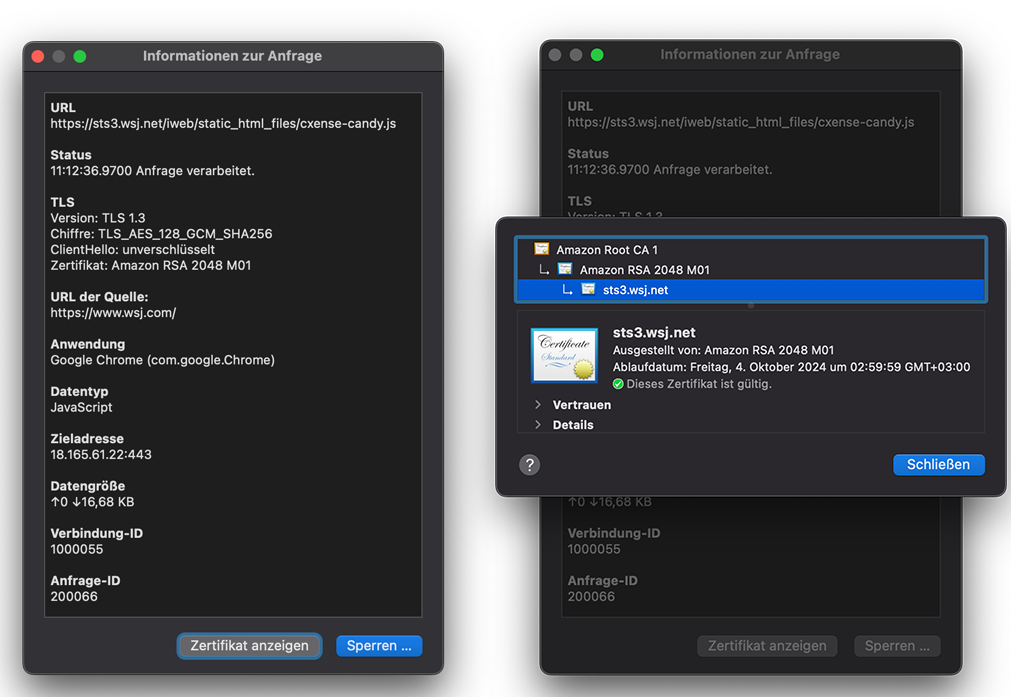Click 'Dieses Zertifikat ist gültig.' text

(699, 384)
